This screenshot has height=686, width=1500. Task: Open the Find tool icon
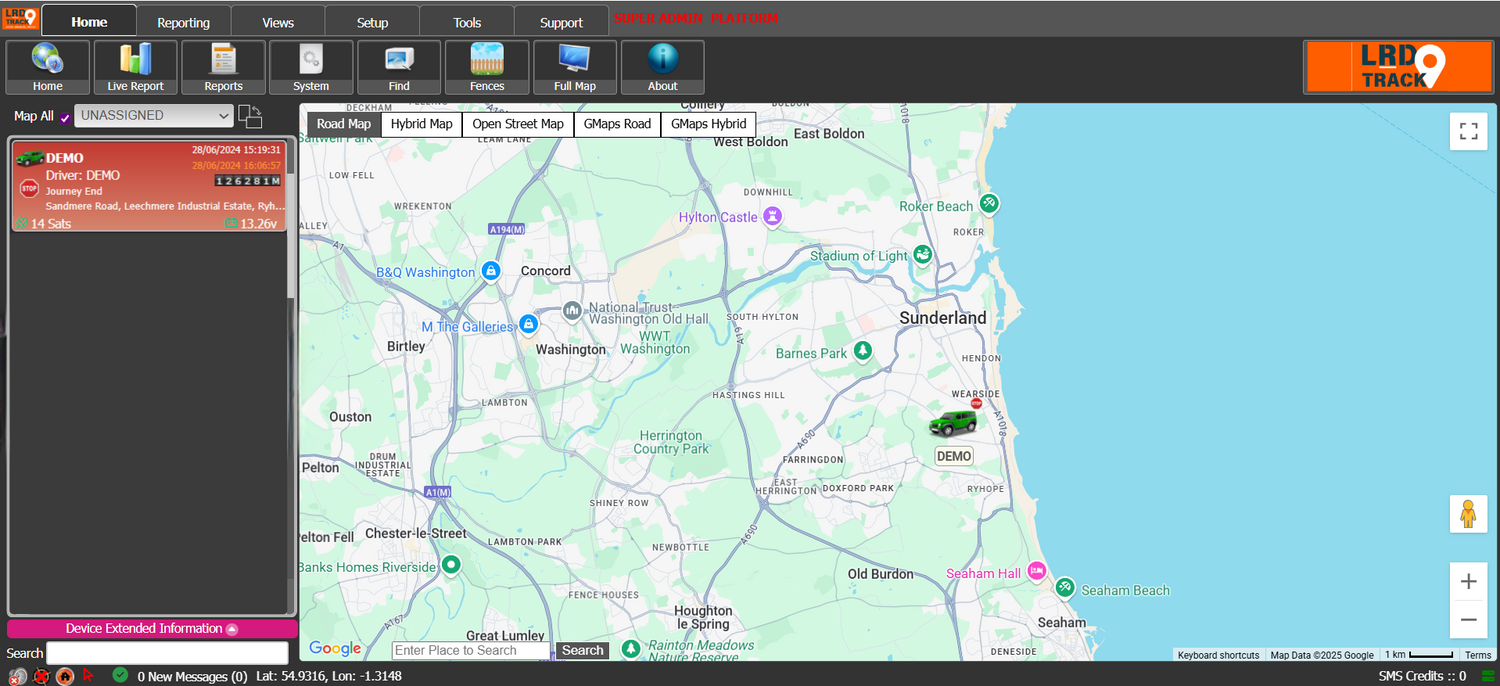[399, 67]
